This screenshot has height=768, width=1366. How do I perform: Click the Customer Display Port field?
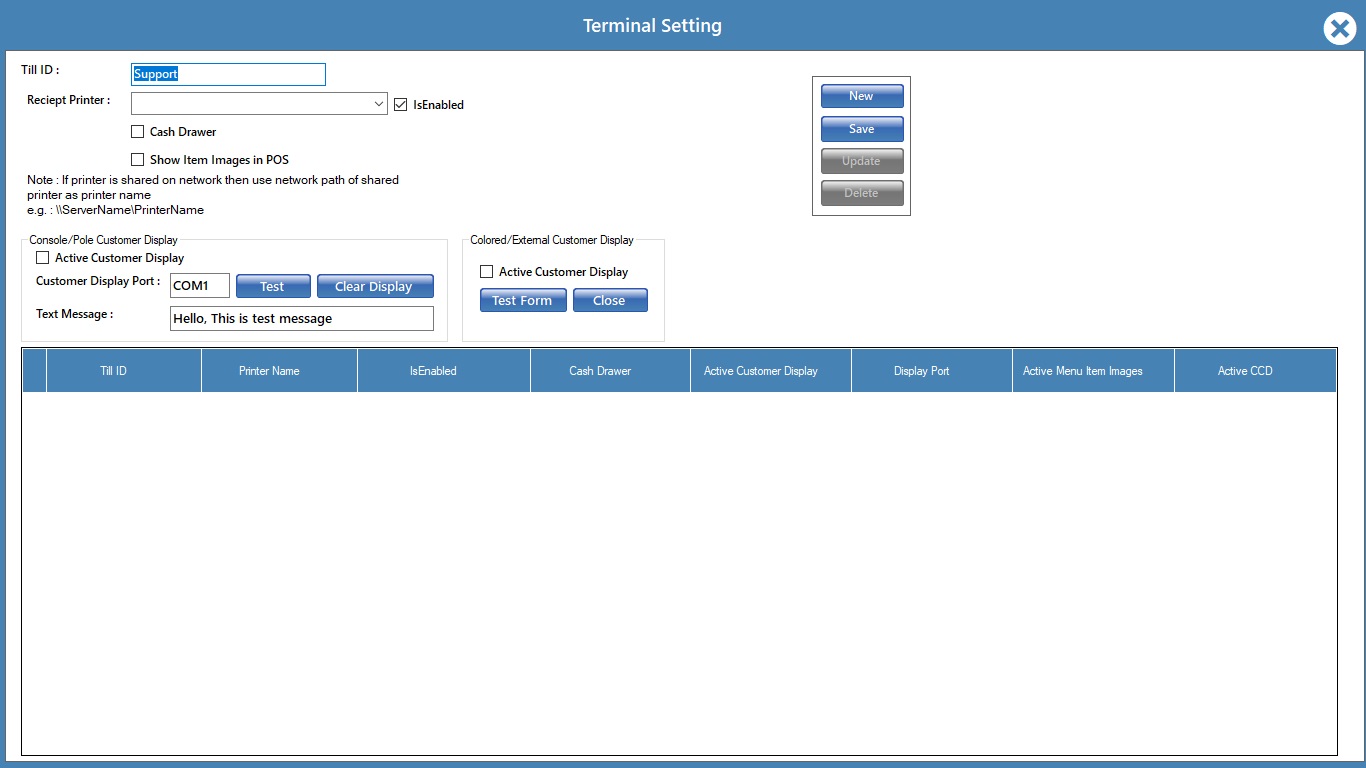pos(200,286)
